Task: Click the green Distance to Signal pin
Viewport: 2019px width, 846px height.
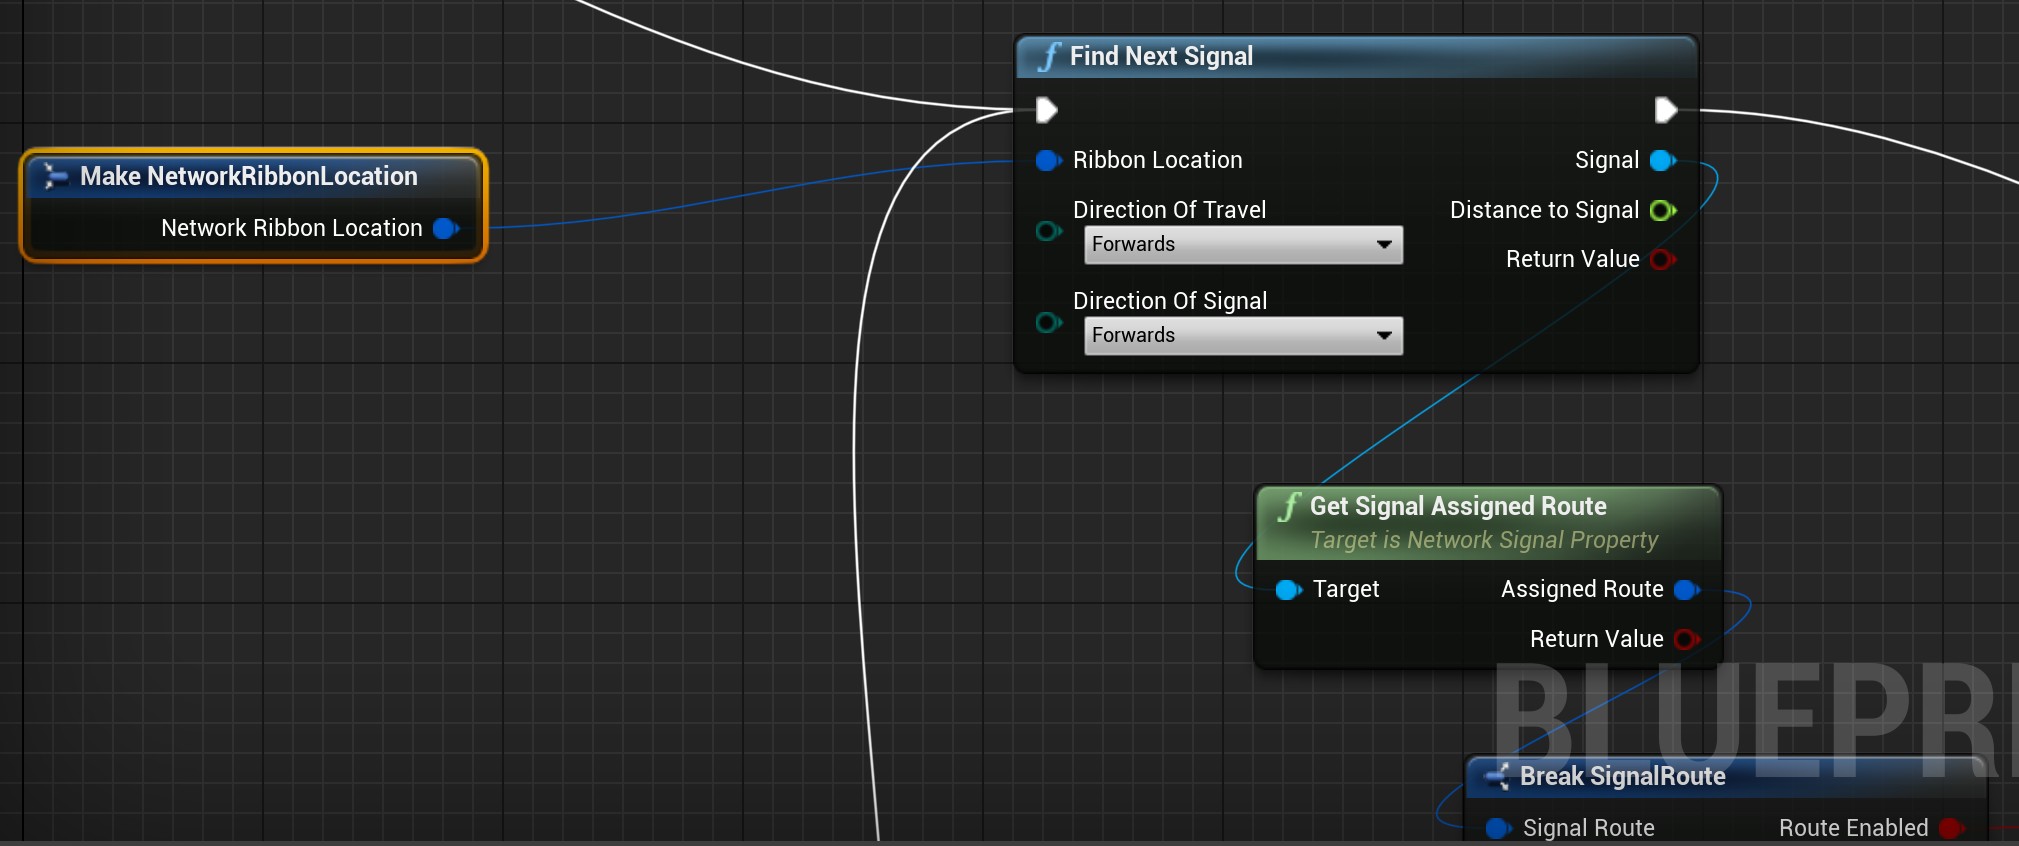Action: pyautogui.click(x=1662, y=210)
